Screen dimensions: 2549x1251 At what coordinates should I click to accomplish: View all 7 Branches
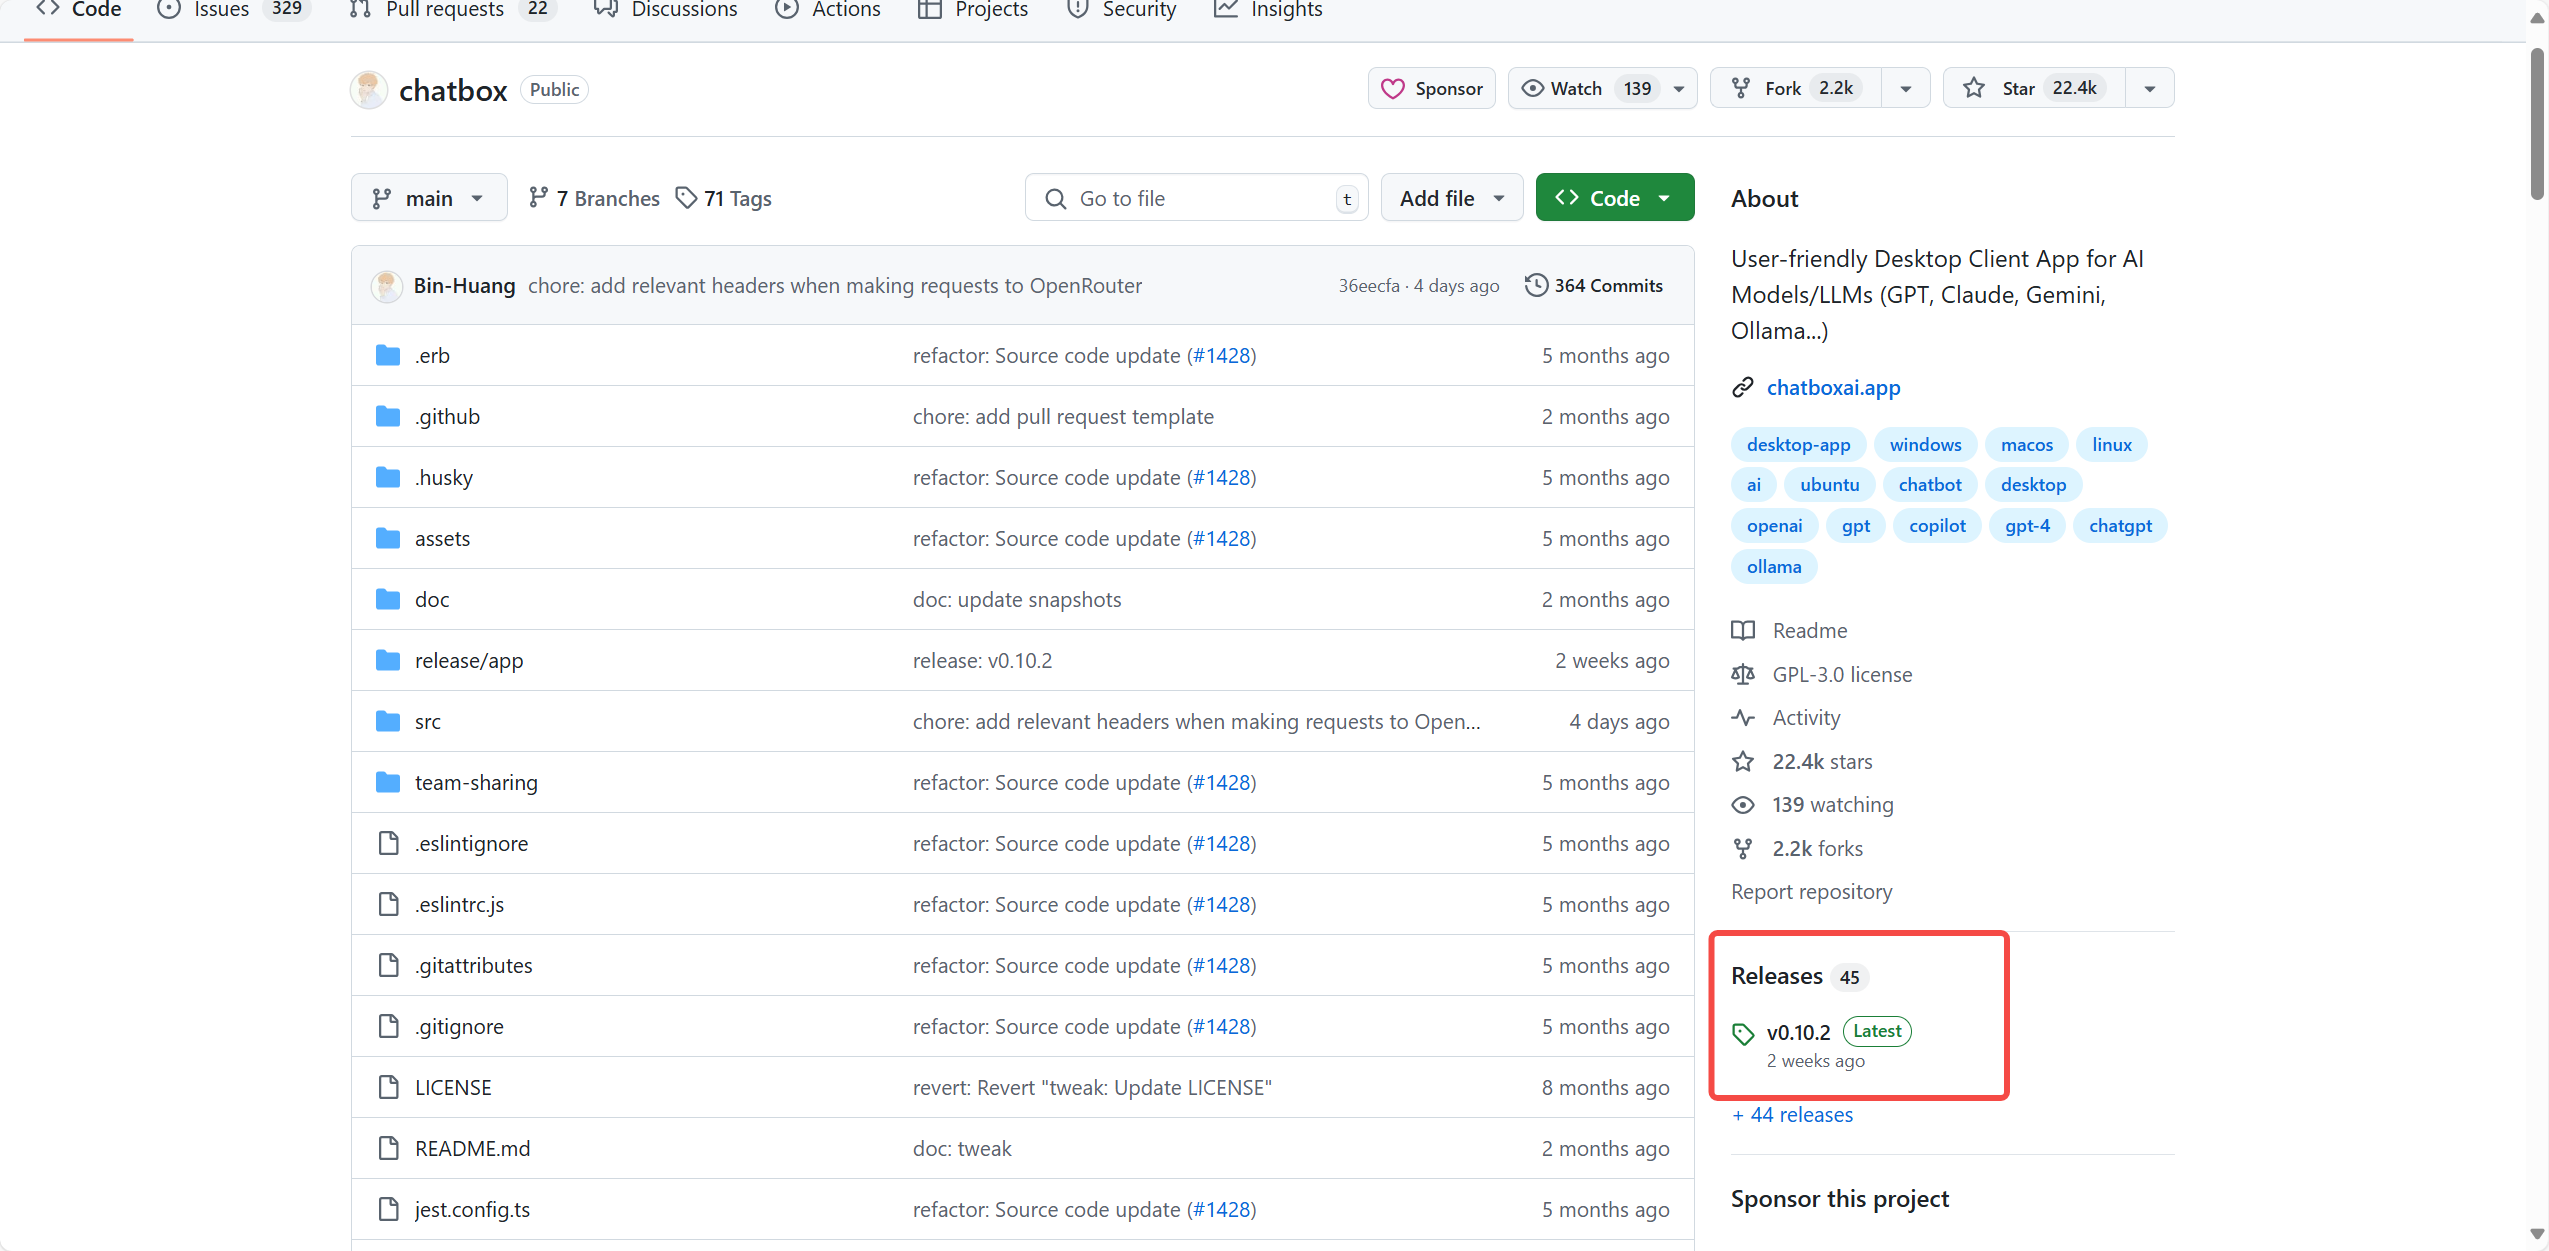pos(594,199)
